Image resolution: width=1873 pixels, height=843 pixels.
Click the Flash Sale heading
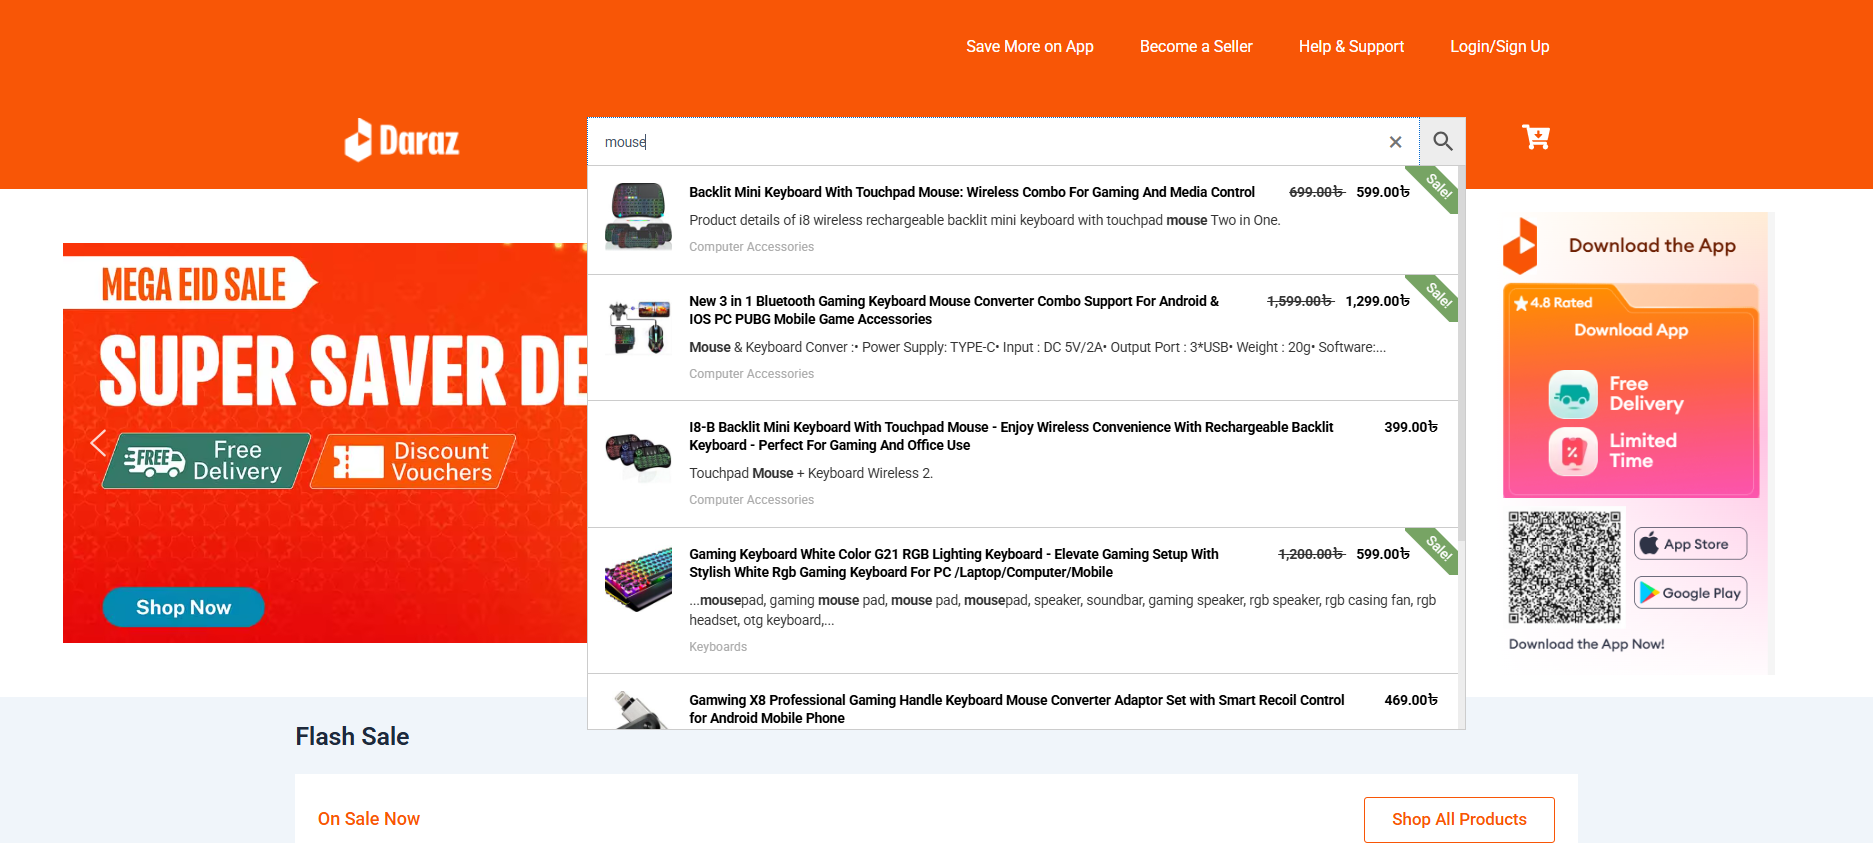352,737
